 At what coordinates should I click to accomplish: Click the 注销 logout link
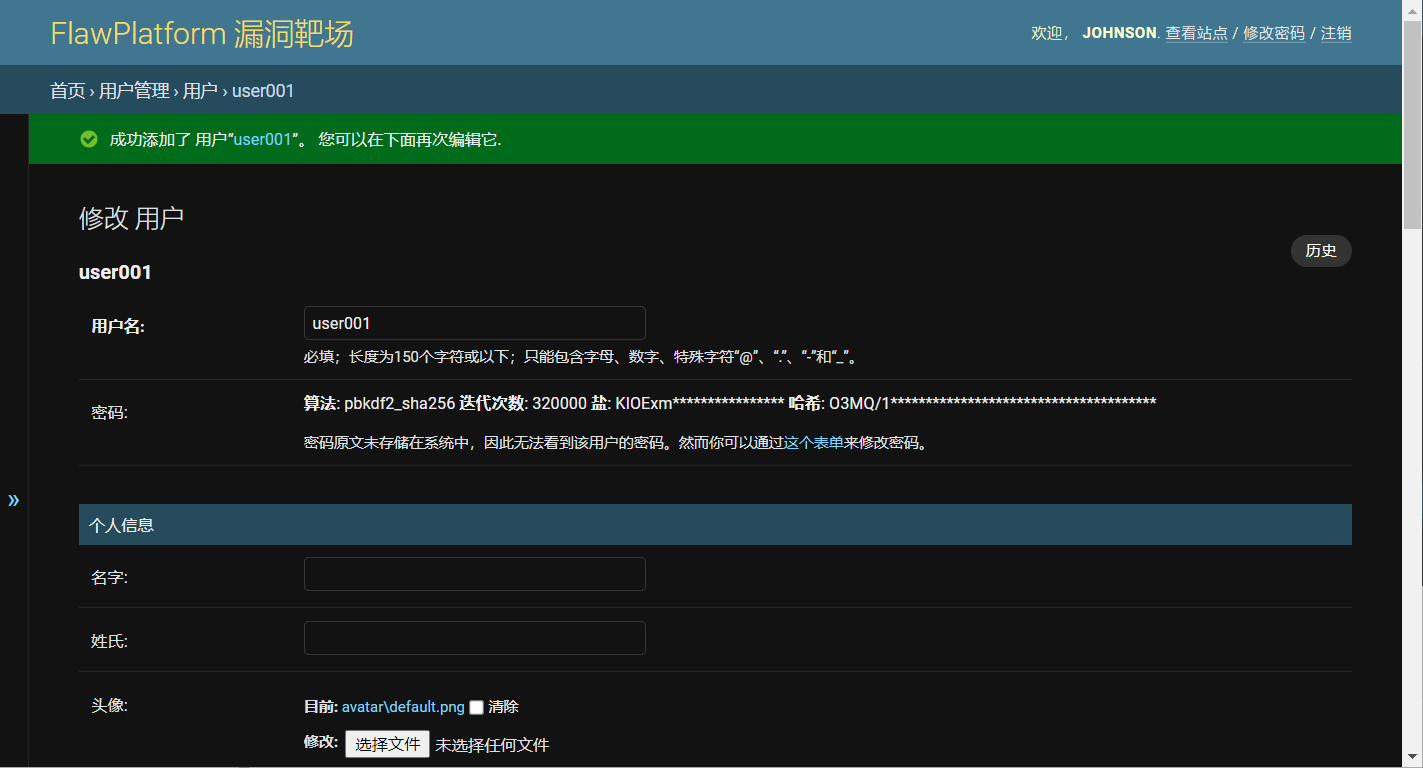click(x=1336, y=33)
